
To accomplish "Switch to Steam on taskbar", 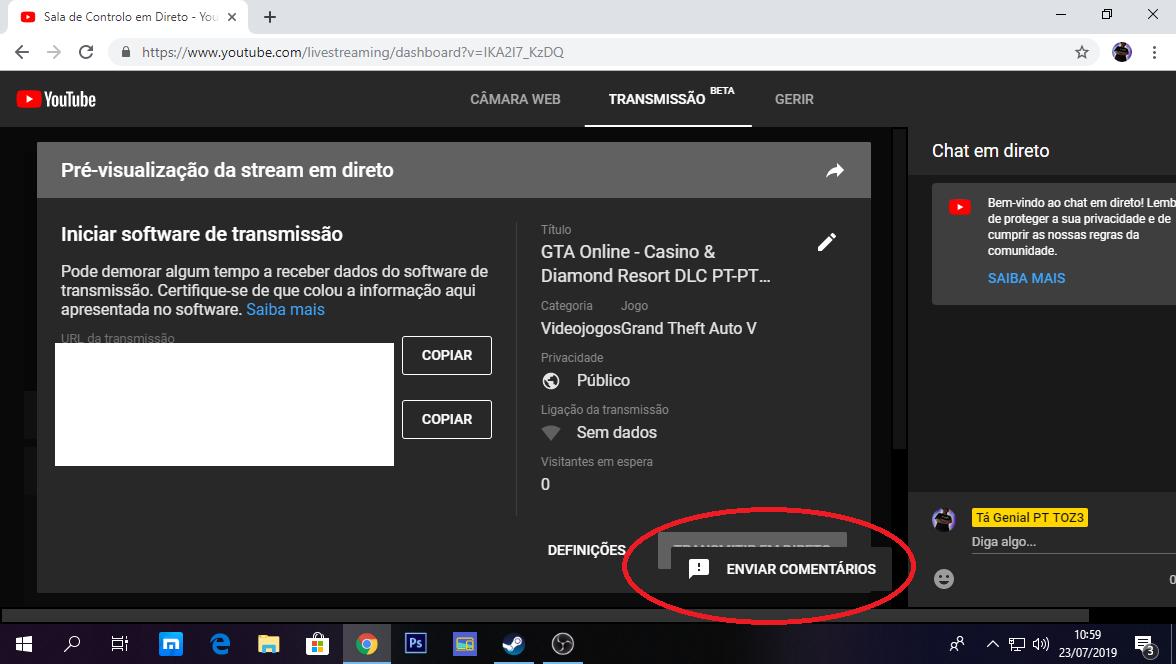I will [x=514, y=644].
